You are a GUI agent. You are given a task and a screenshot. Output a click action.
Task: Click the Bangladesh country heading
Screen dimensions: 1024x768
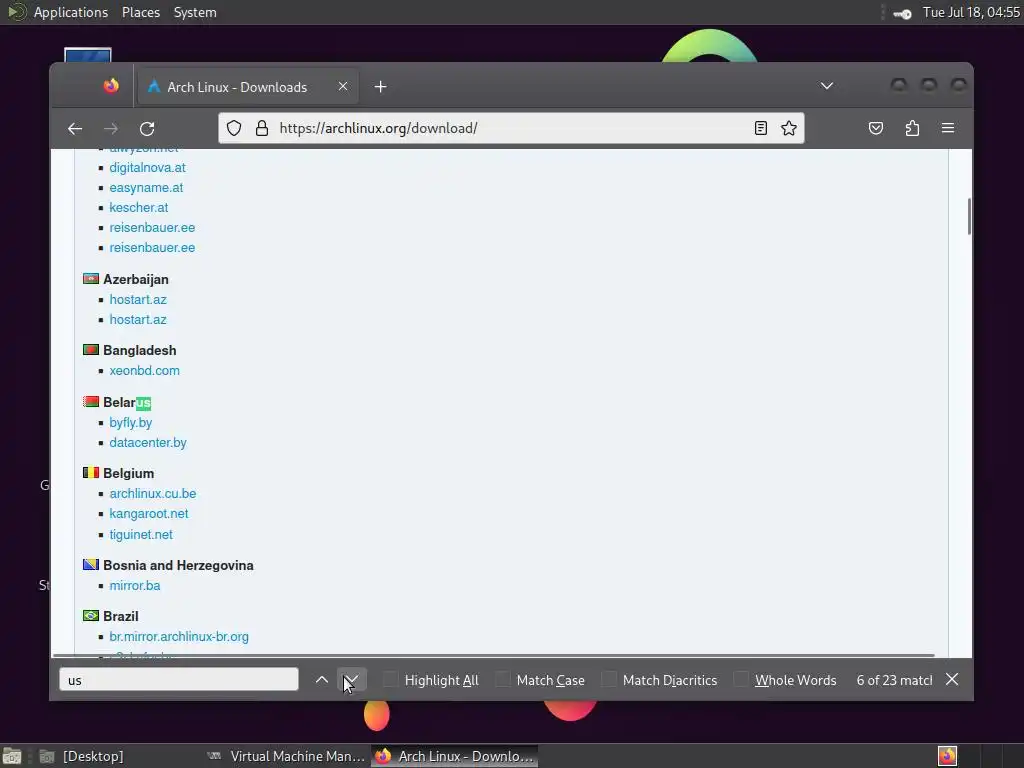tap(140, 351)
